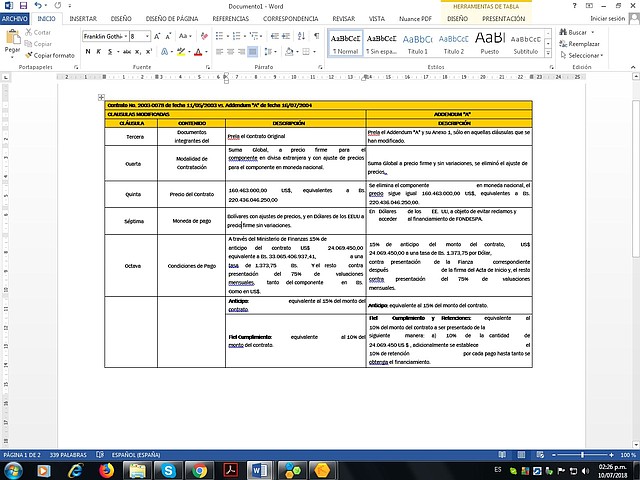
Task: Click align right icon
Action: (242, 51)
